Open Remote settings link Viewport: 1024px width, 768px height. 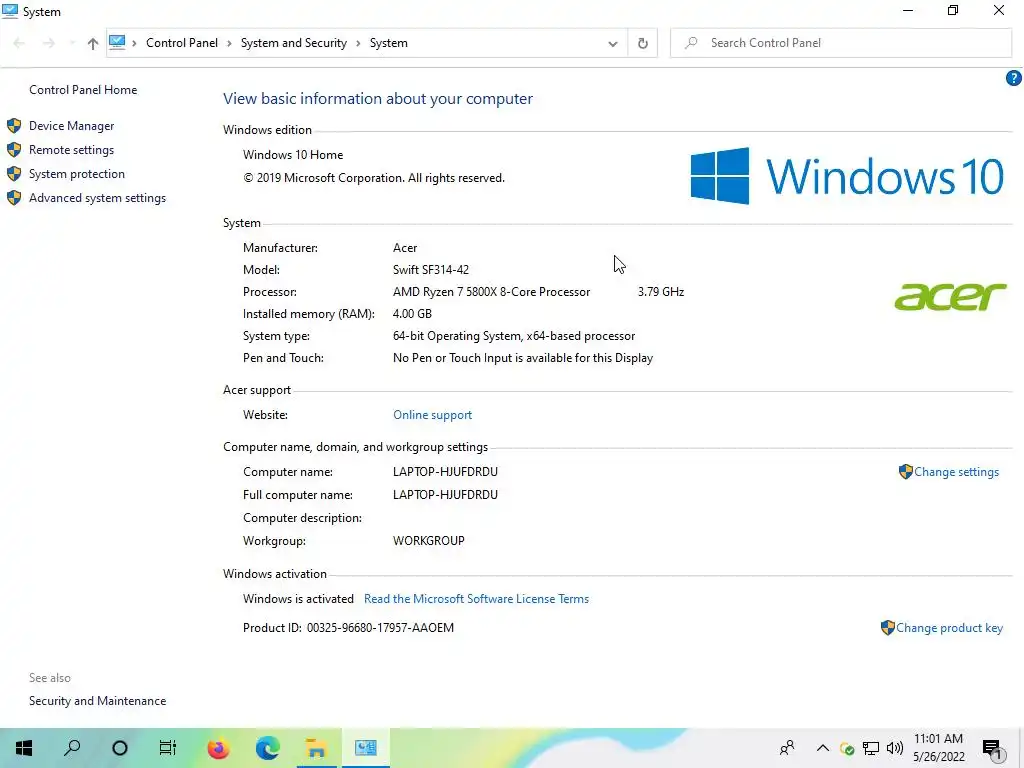click(x=71, y=150)
